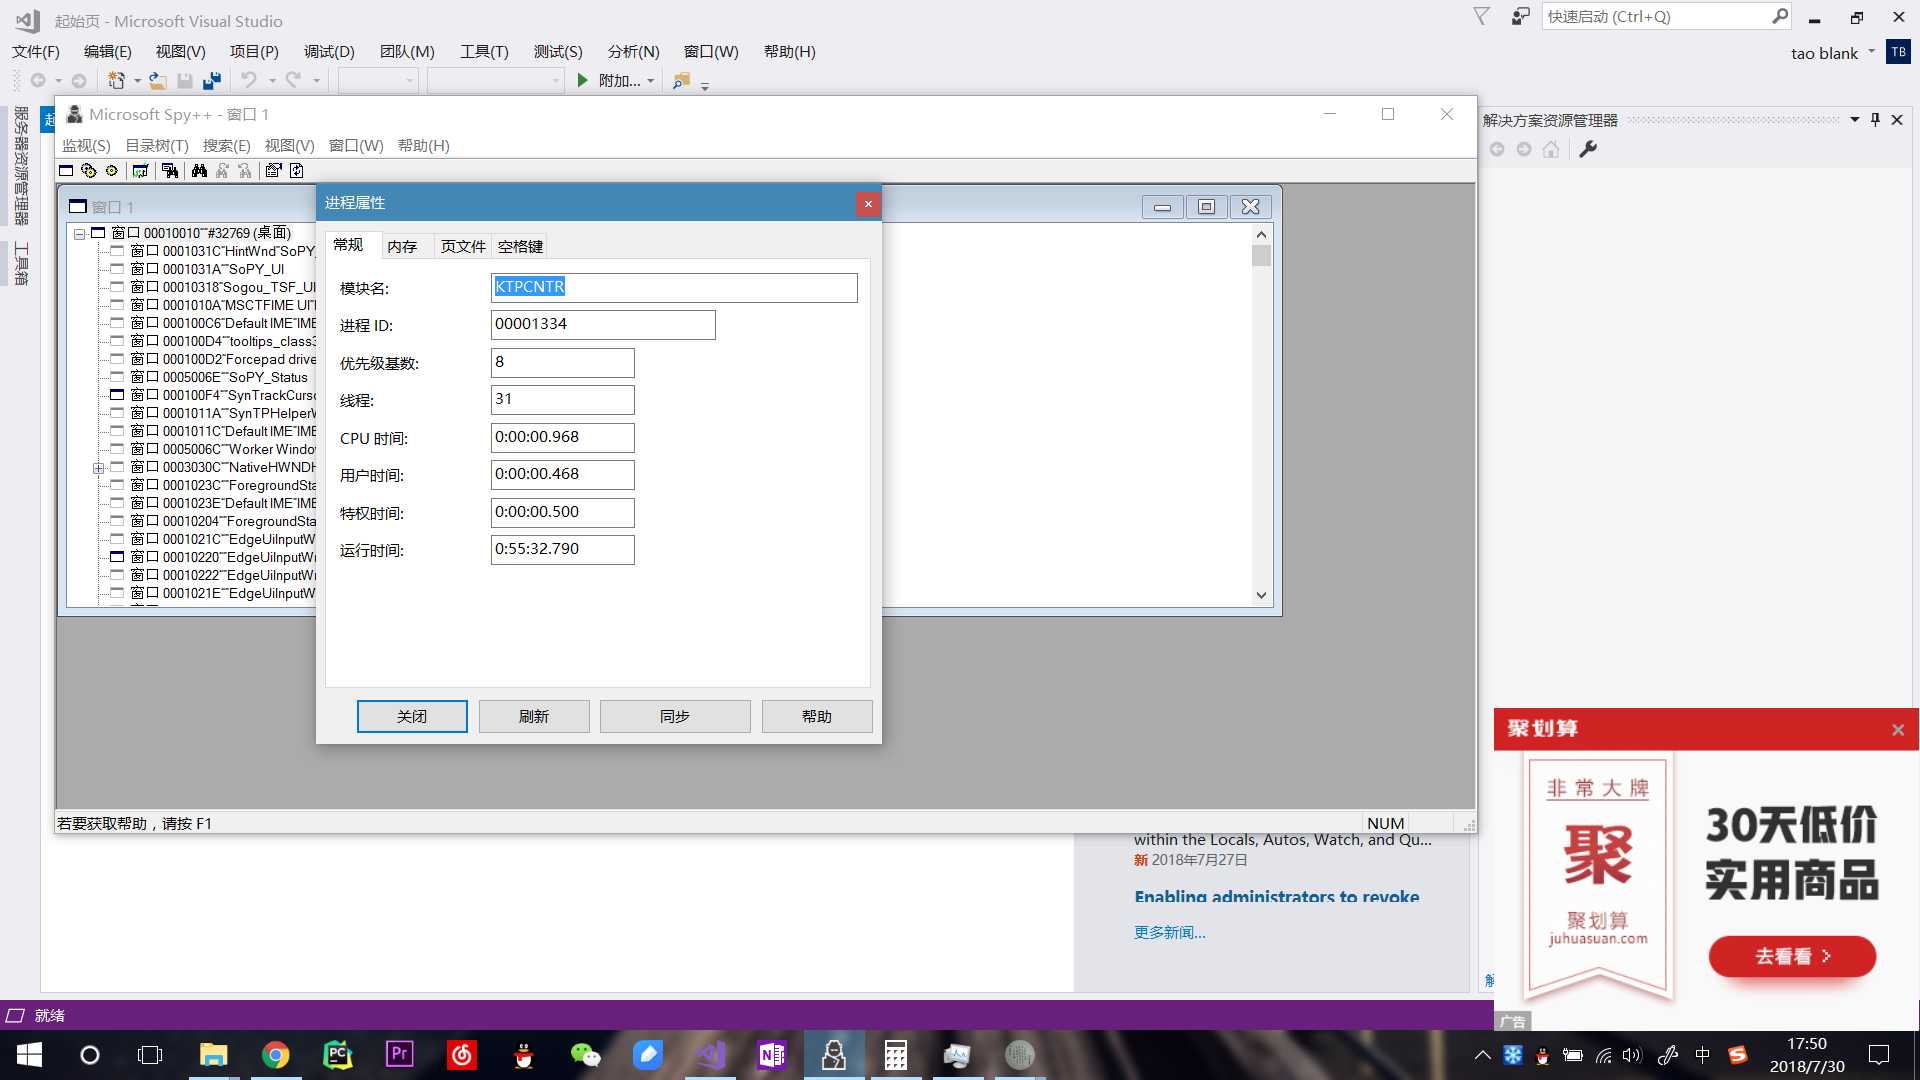Click the Spy++ Processes view toolbar icon
Viewport: 1920px width, 1080px height.
point(89,171)
